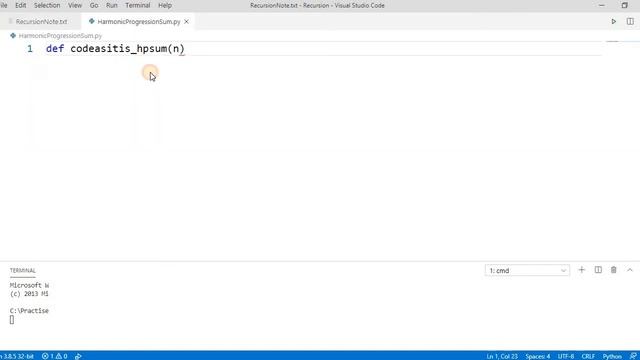This screenshot has height=360, width=640.
Task: Create a new terminal with plus icon
Action: coord(582,270)
